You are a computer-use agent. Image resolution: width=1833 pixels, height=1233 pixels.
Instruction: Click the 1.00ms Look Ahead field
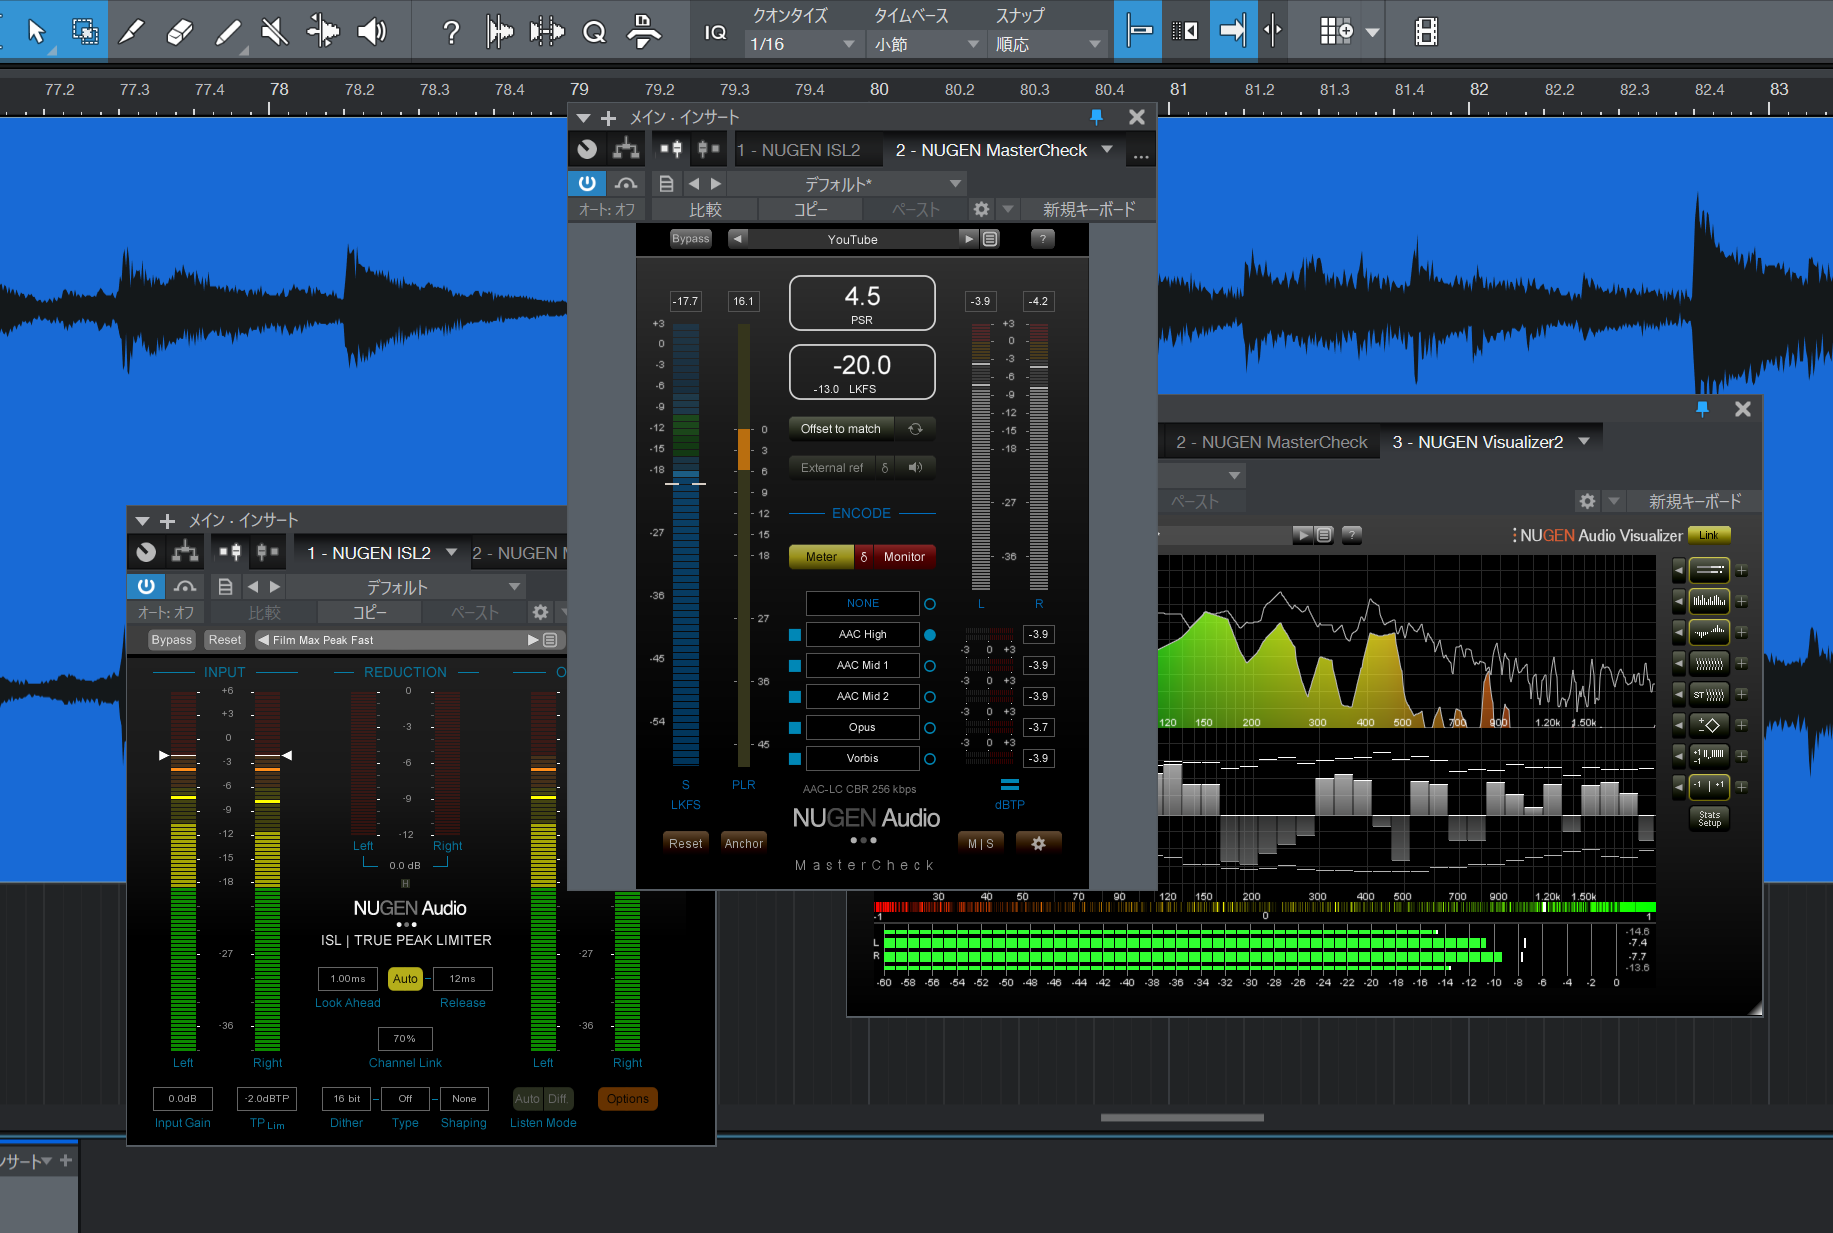tap(348, 979)
